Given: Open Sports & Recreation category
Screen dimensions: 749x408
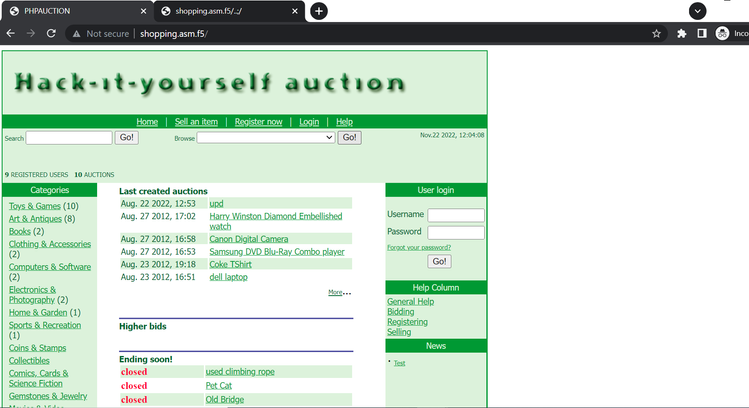Looking at the screenshot, I should pos(45,325).
